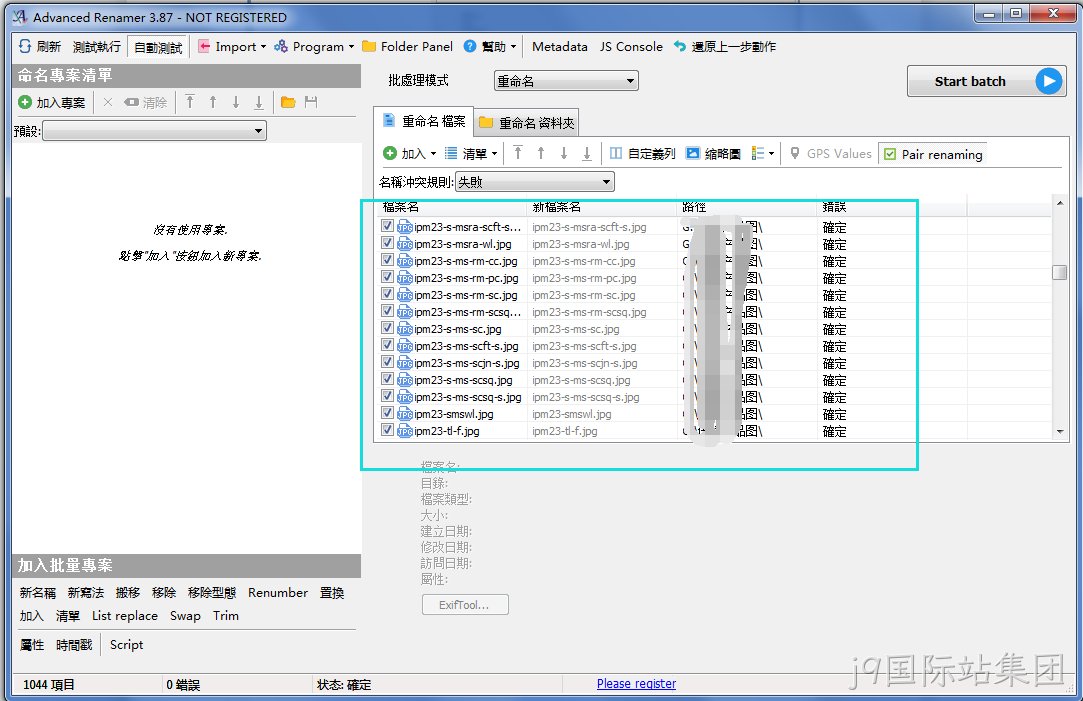
Task: Click the file list scroll up arrow
Action: click(1060, 202)
